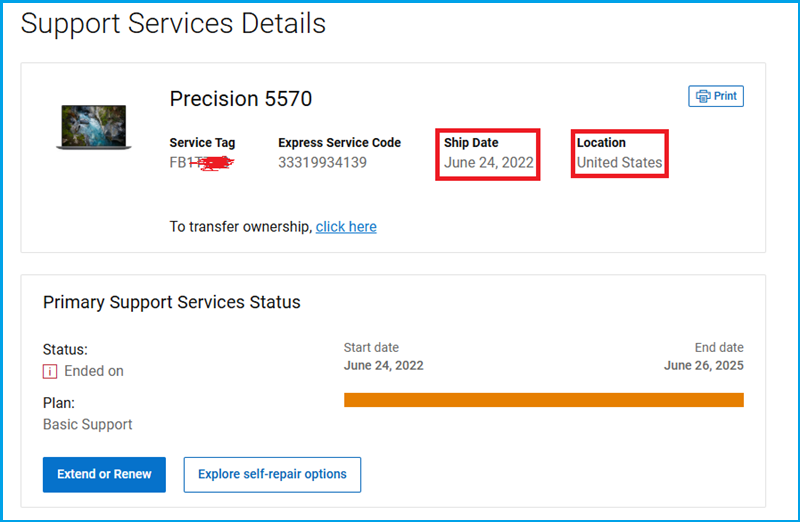Click the Extend or Renew button
This screenshot has width=800, height=522.
[x=104, y=475]
